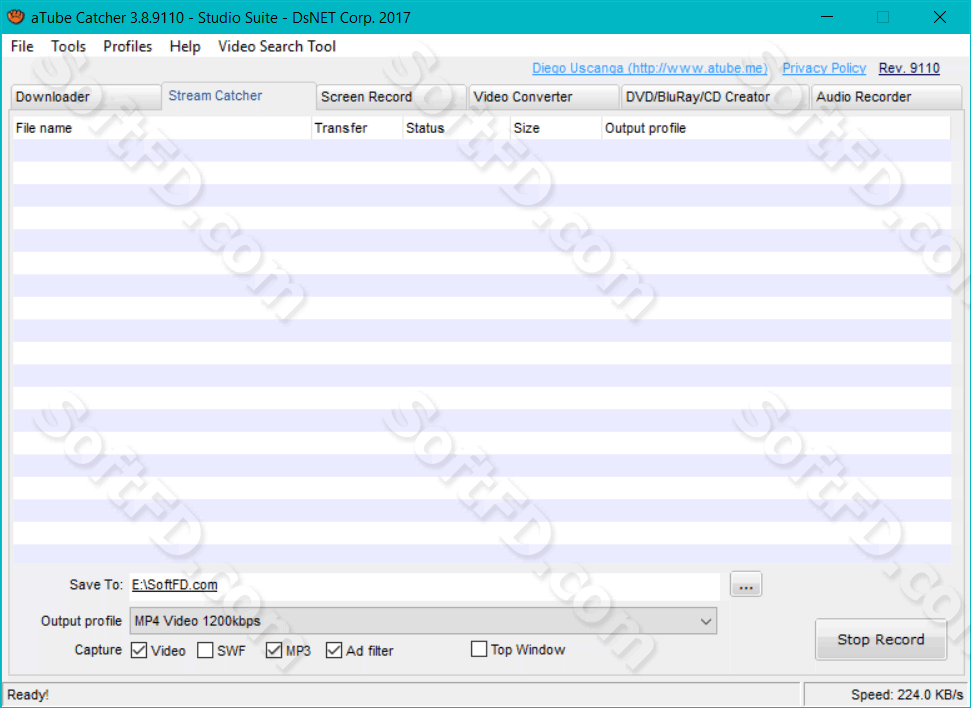971x708 pixels.
Task: Open the Help menu
Action: [x=185, y=46]
